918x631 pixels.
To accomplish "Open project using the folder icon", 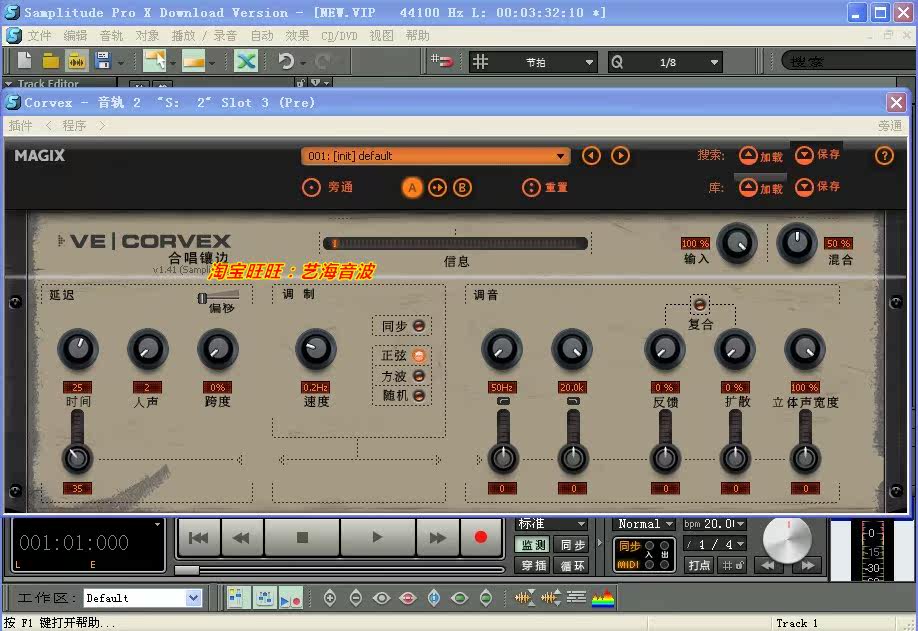I will (51, 61).
